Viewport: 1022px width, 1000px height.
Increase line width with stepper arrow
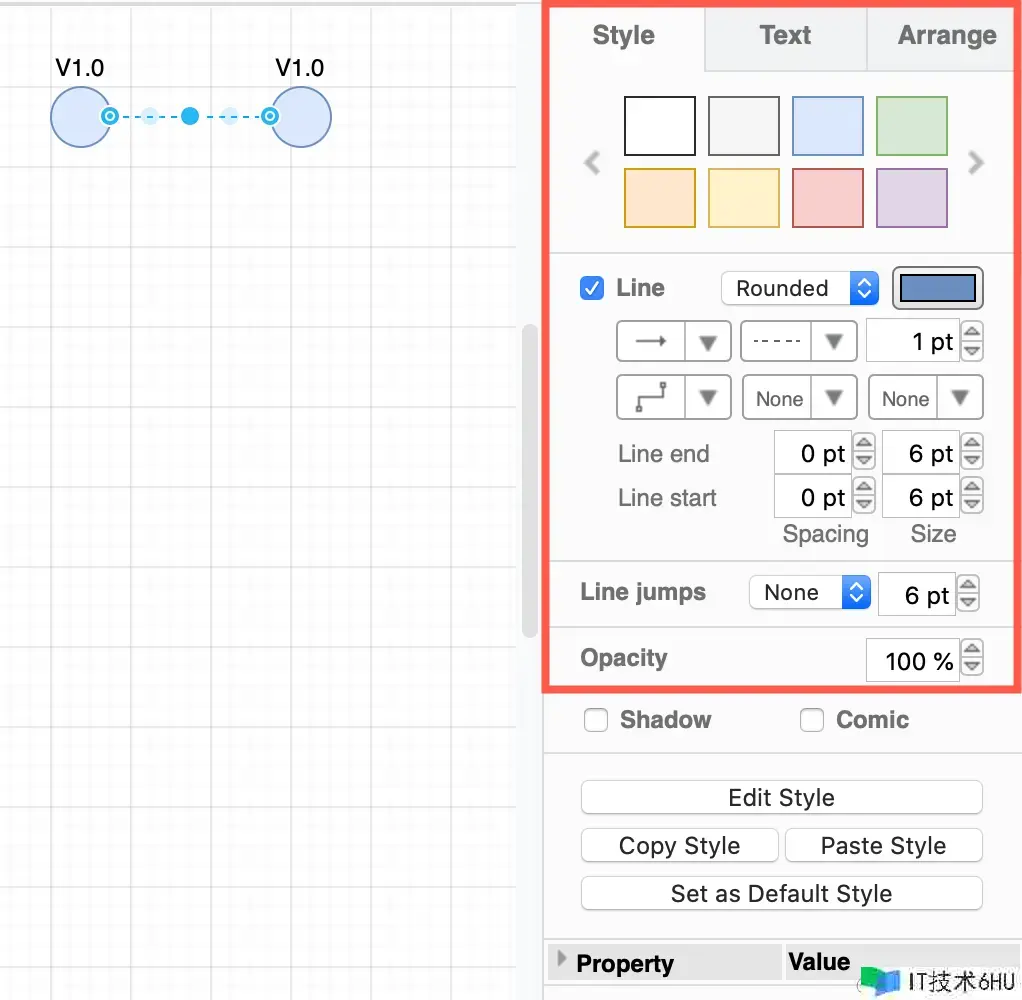[972, 332]
